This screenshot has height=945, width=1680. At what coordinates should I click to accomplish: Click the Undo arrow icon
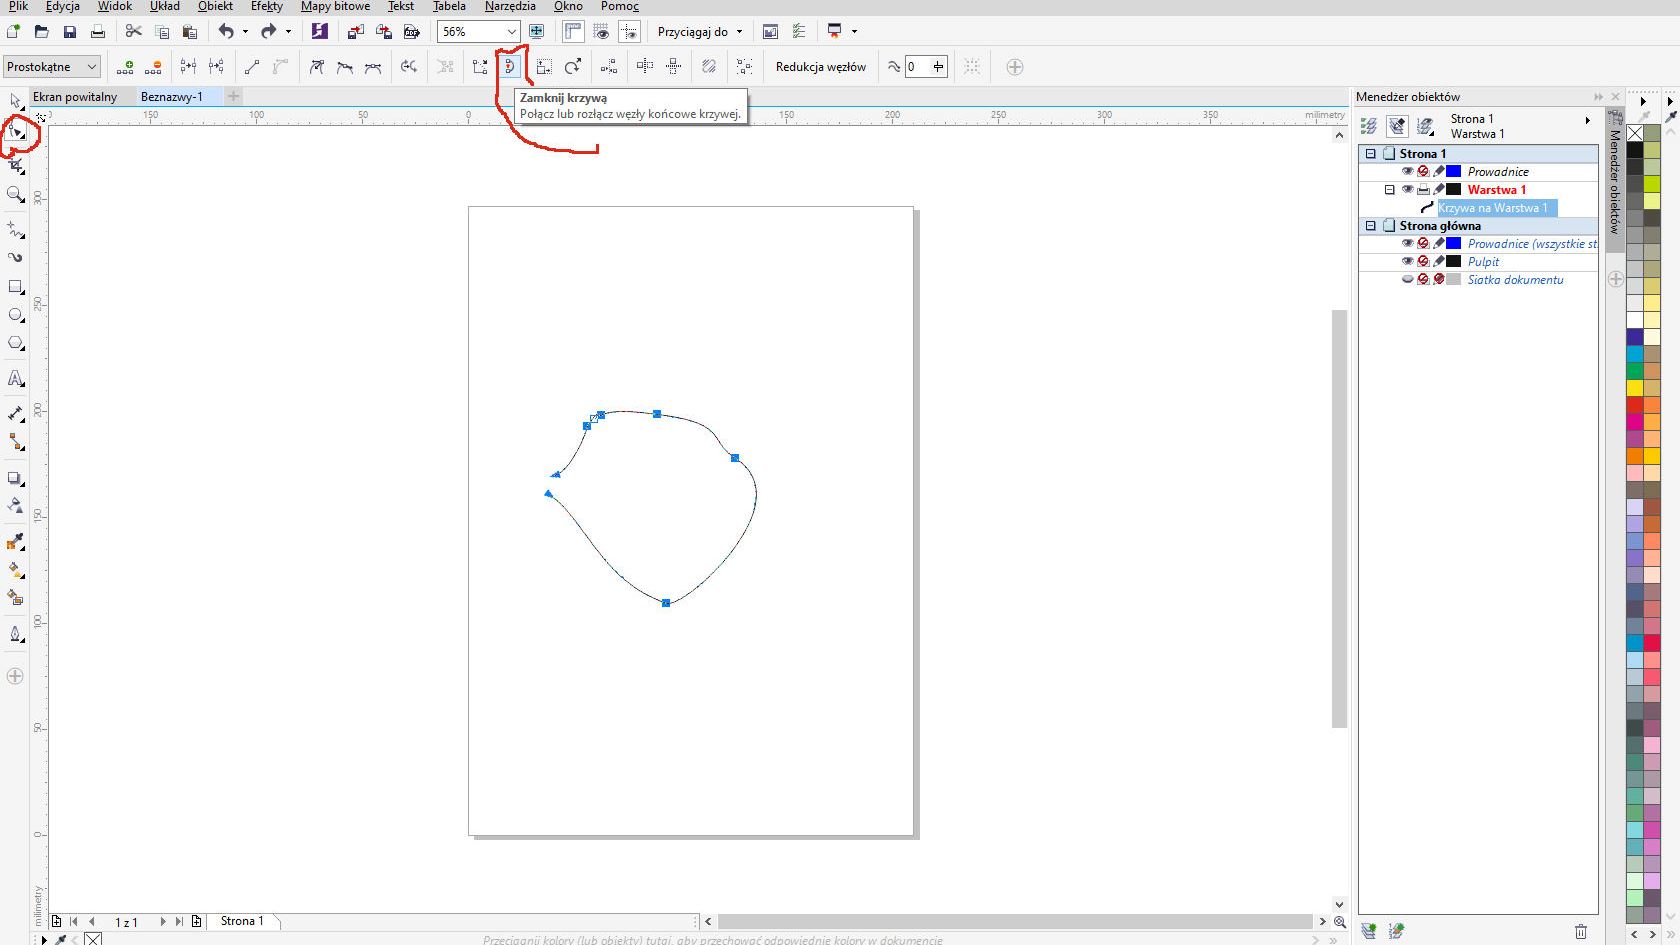pyautogui.click(x=226, y=32)
